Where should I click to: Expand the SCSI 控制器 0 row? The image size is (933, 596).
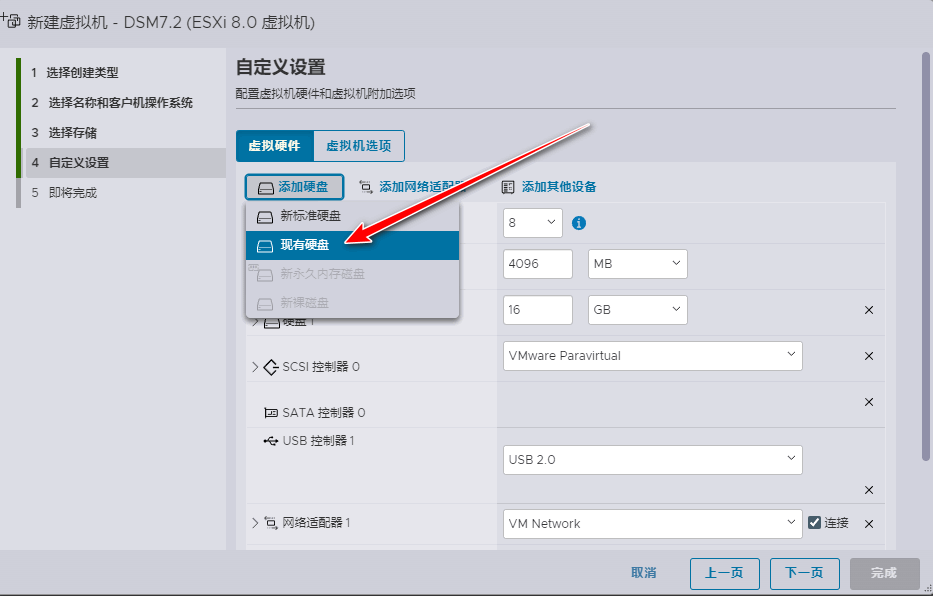255,367
